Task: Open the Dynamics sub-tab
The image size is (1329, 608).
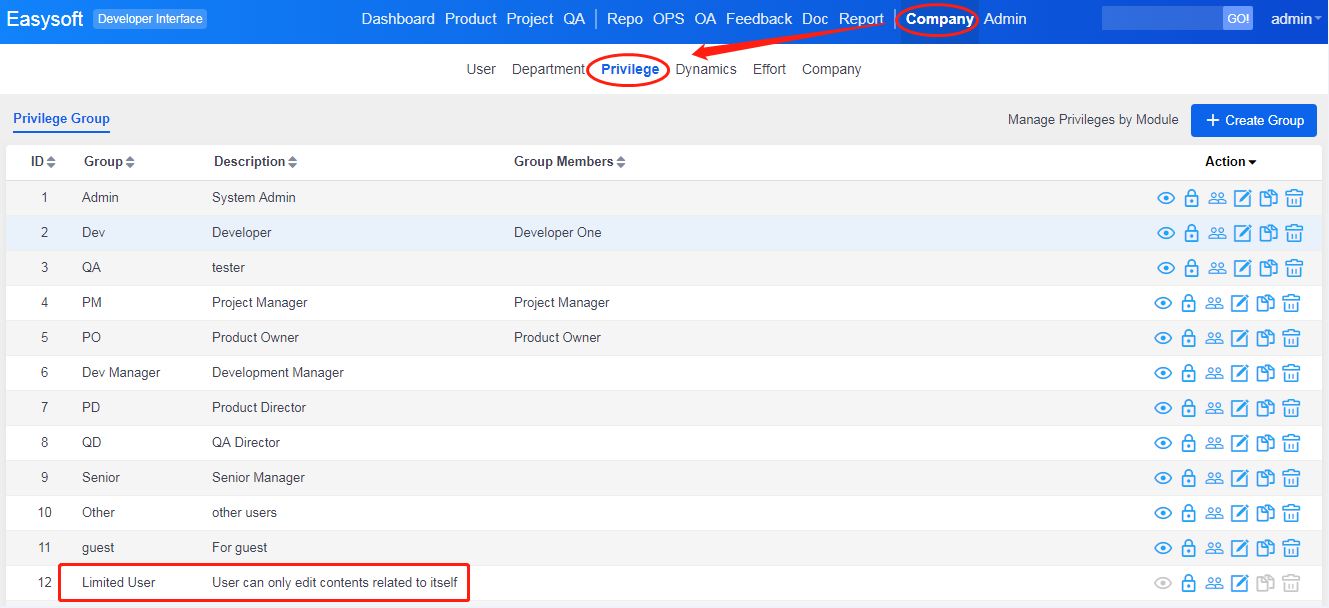Action: [x=706, y=70]
